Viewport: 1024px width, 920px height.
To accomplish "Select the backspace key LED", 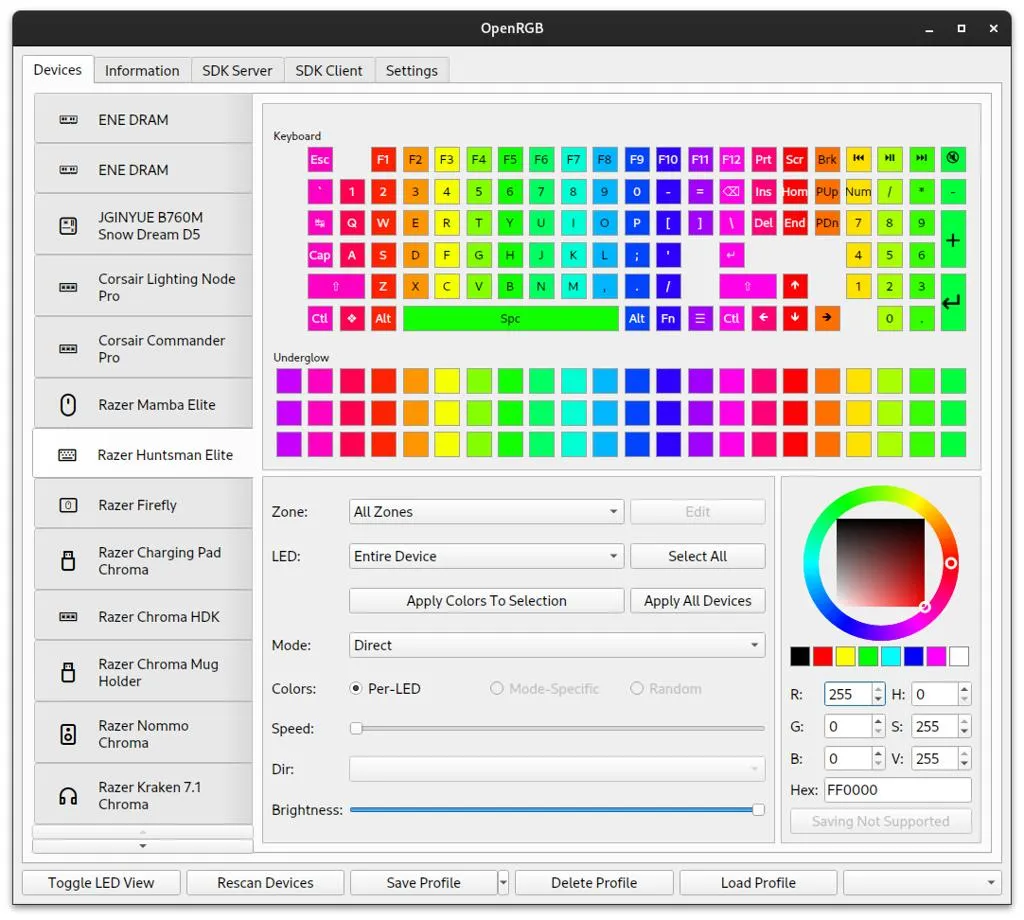I will [731, 191].
